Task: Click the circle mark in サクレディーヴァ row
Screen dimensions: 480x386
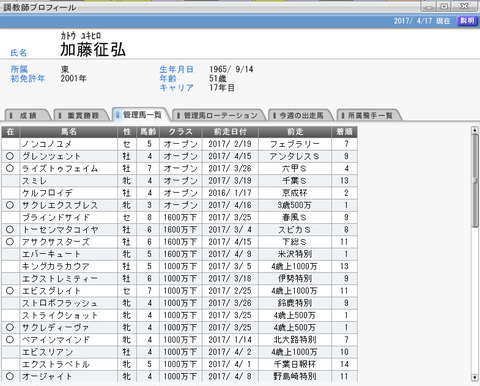Action: pyautogui.click(x=10, y=327)
